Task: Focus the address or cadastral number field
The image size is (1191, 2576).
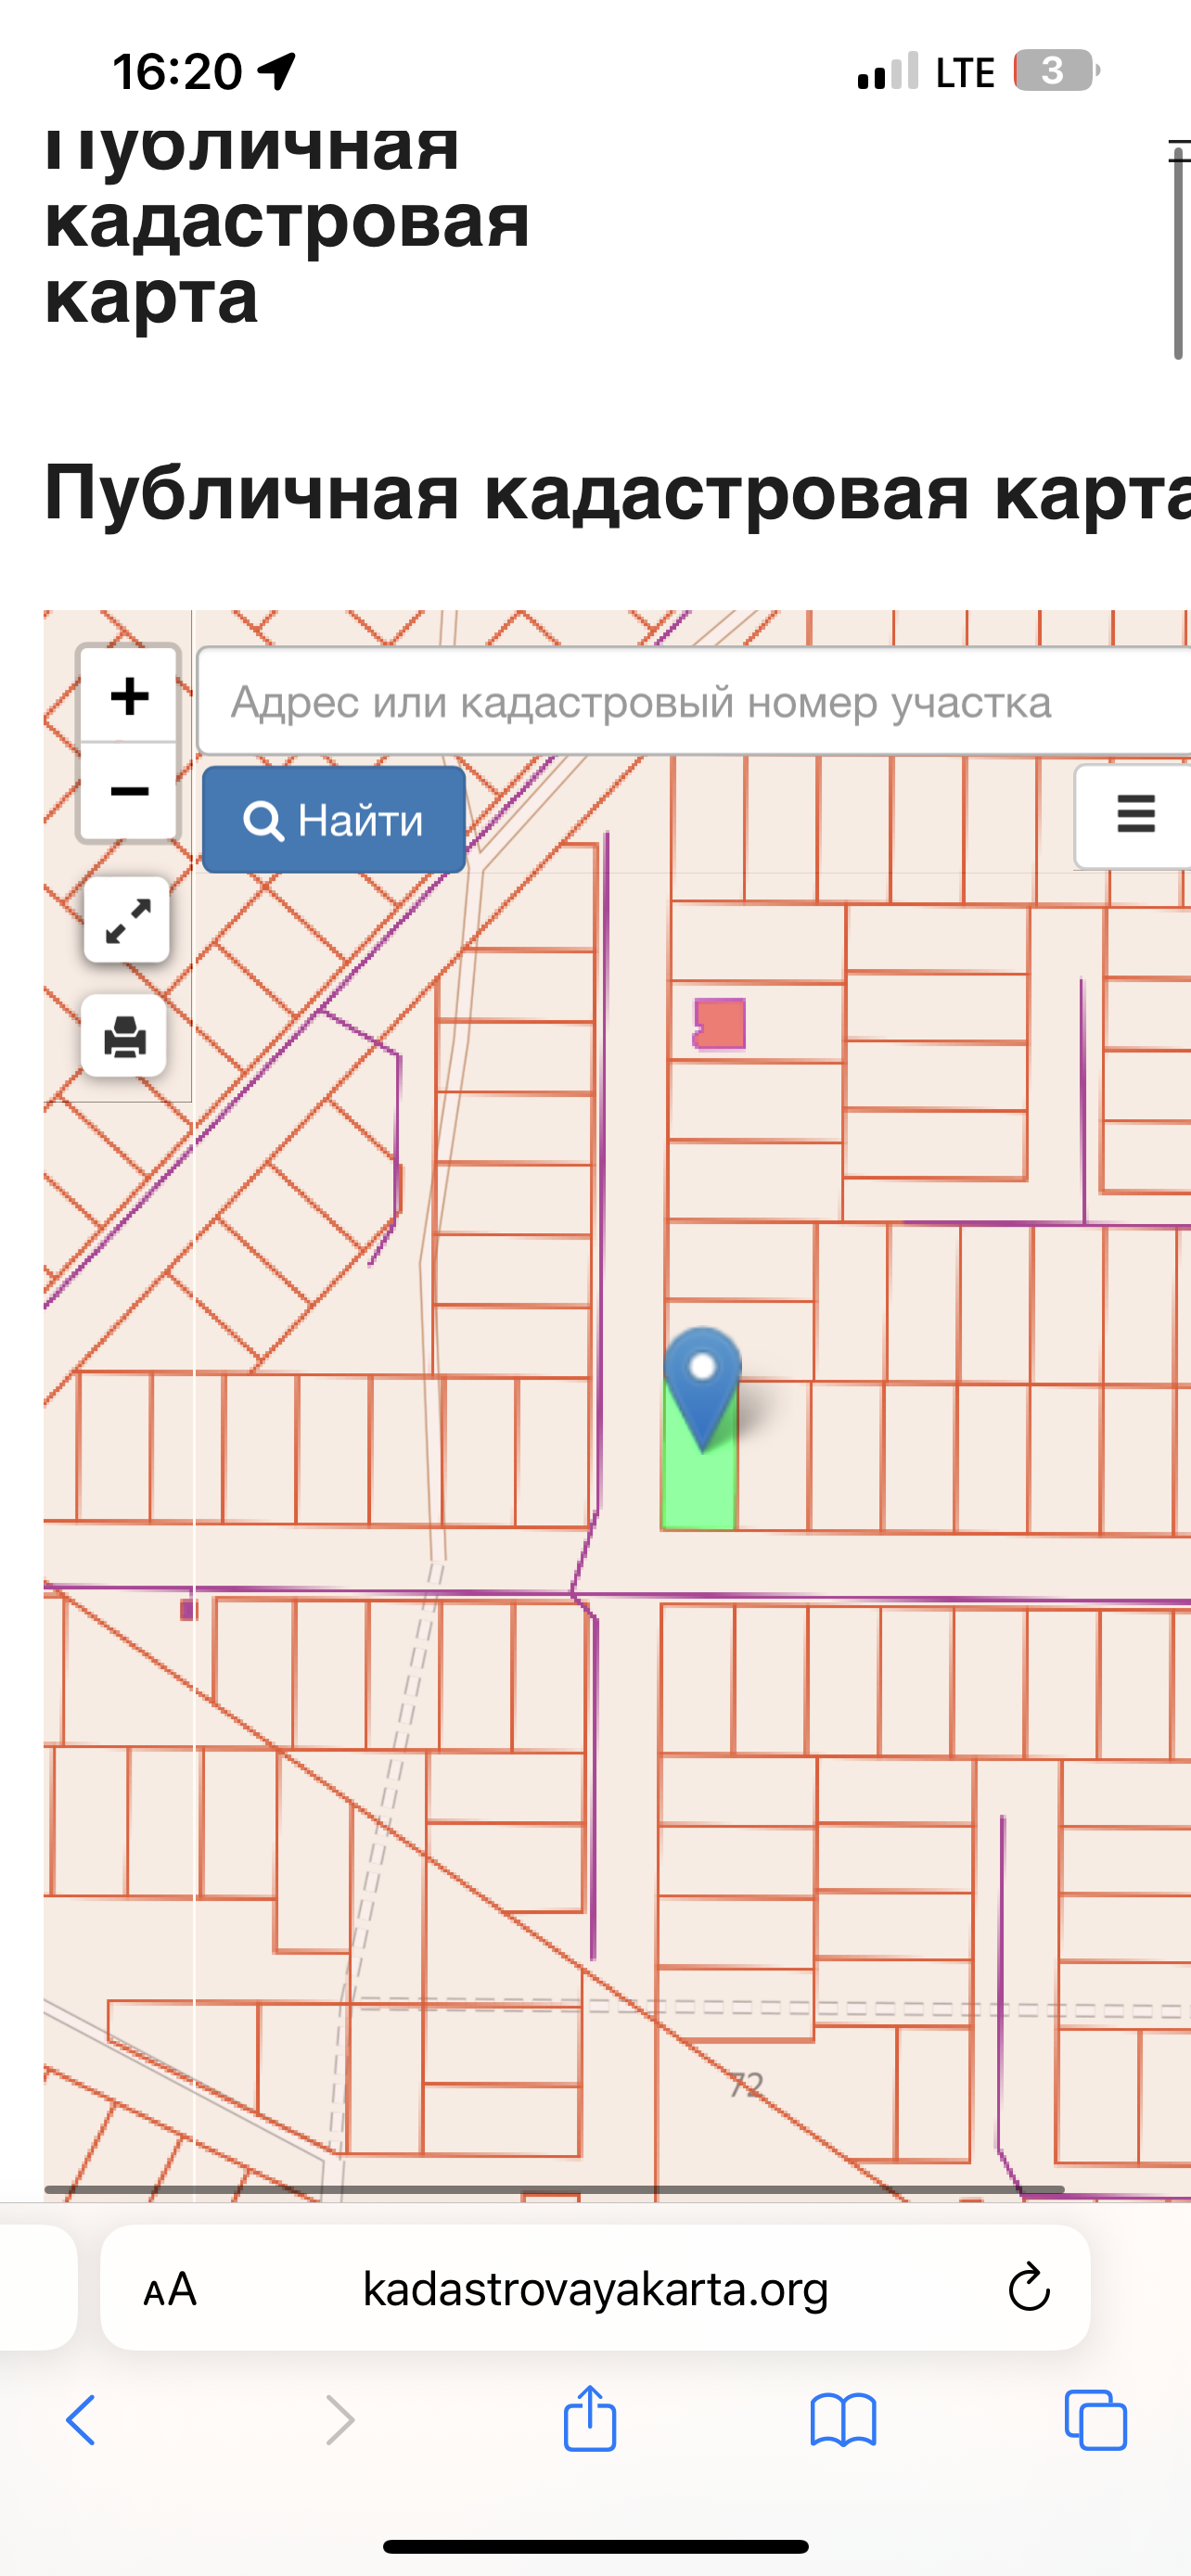Action: 694,701
